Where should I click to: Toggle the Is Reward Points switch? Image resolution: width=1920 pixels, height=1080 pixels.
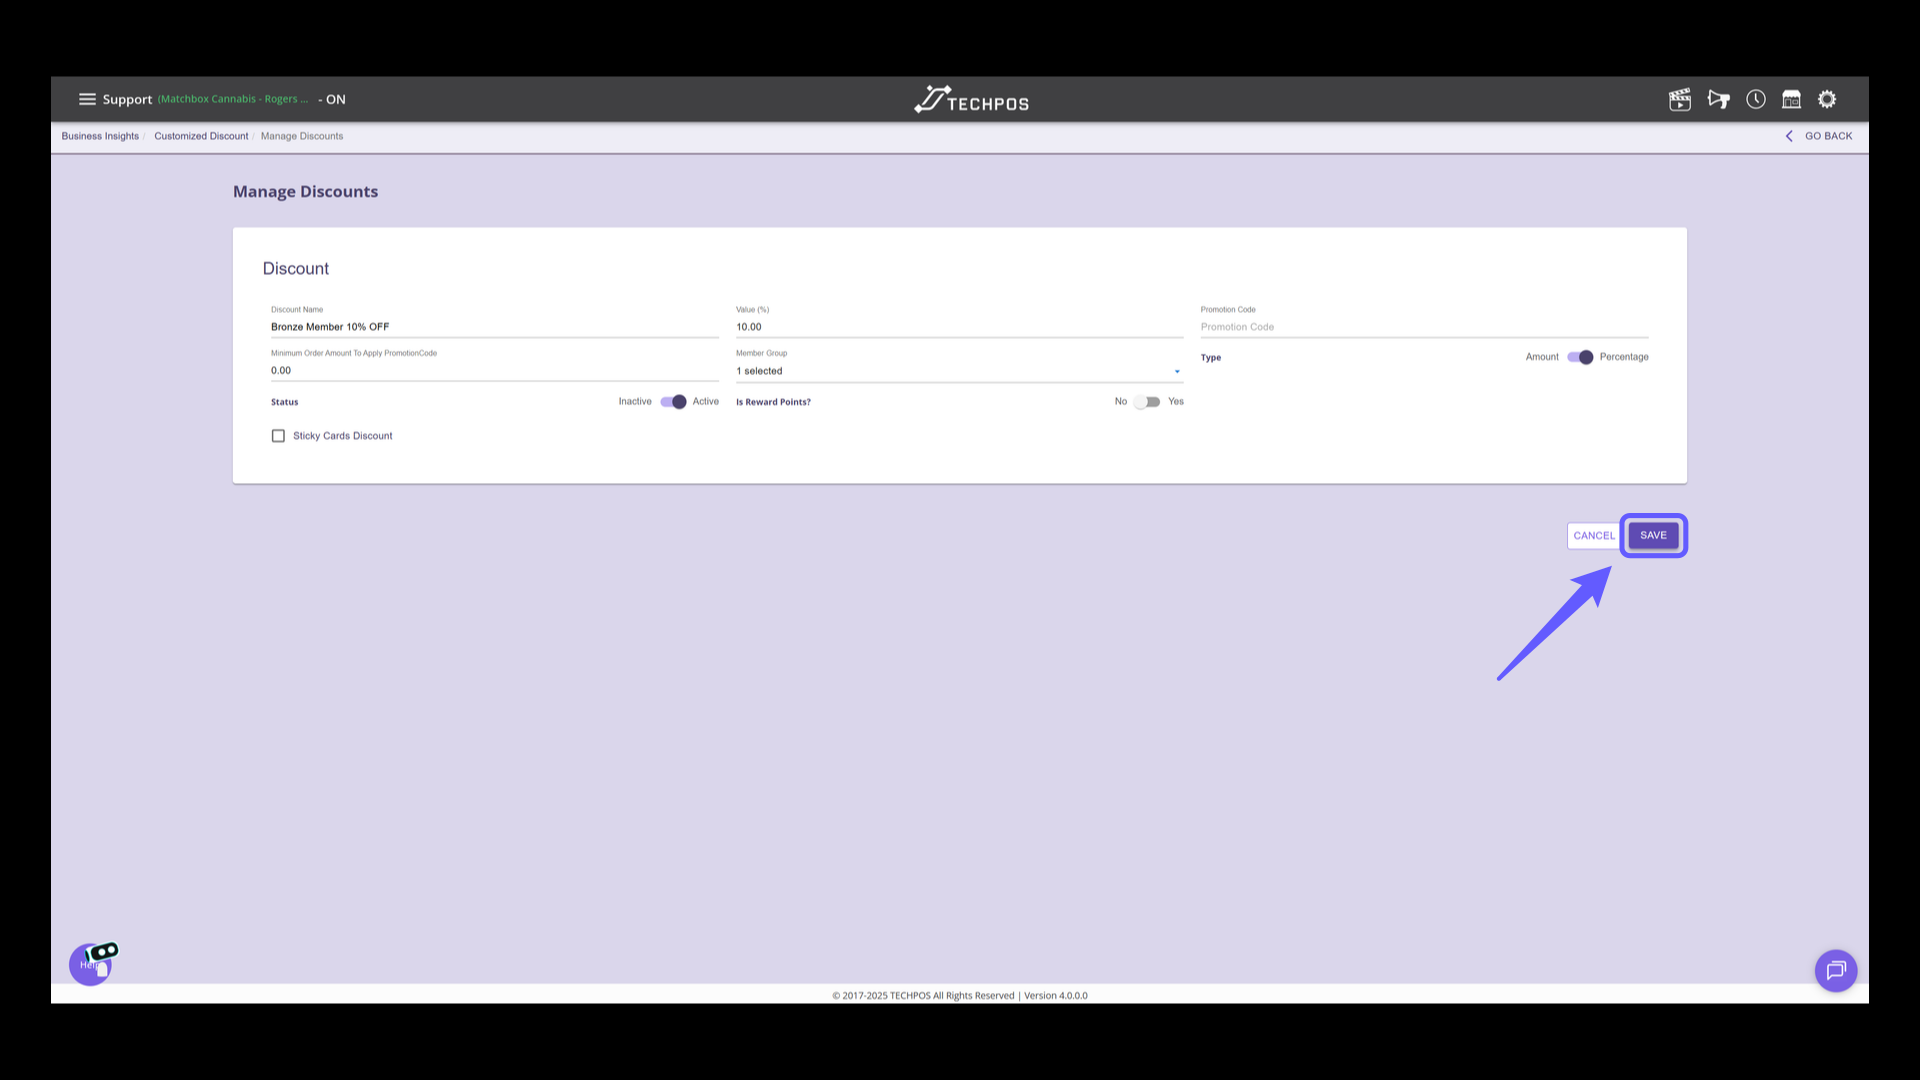point(1147,402)
